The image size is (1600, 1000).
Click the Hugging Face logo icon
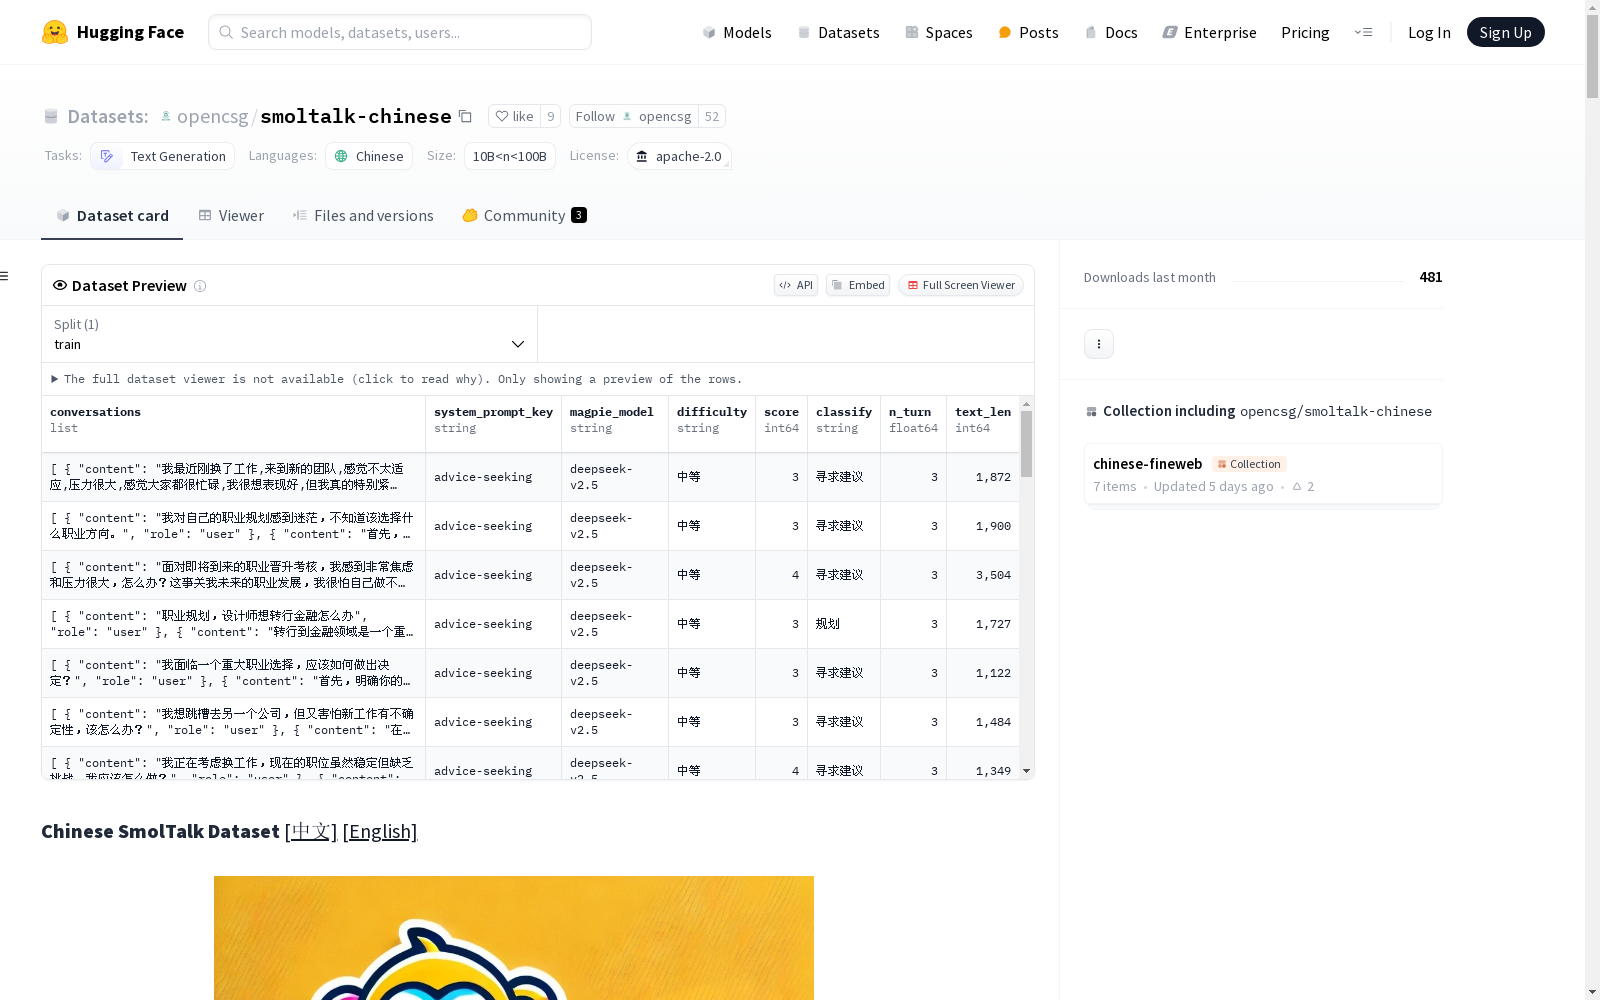click(x=55, y=32)
